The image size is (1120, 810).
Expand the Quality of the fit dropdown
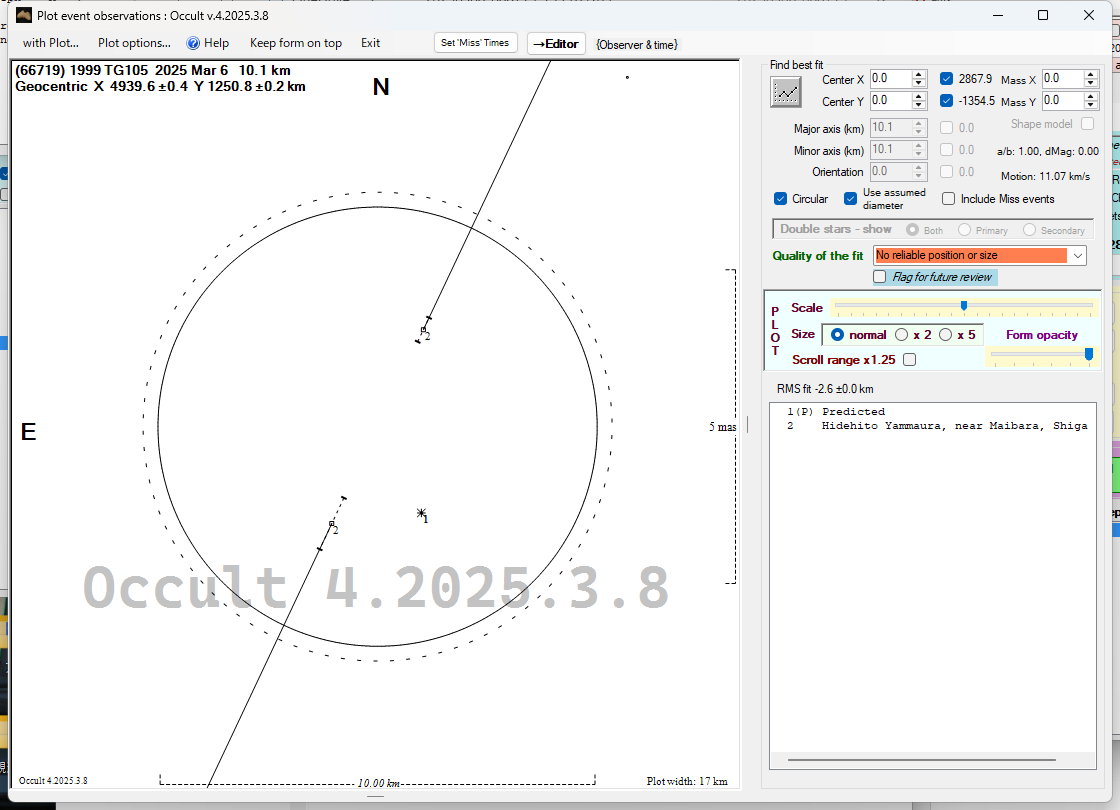coord(1077,256)
